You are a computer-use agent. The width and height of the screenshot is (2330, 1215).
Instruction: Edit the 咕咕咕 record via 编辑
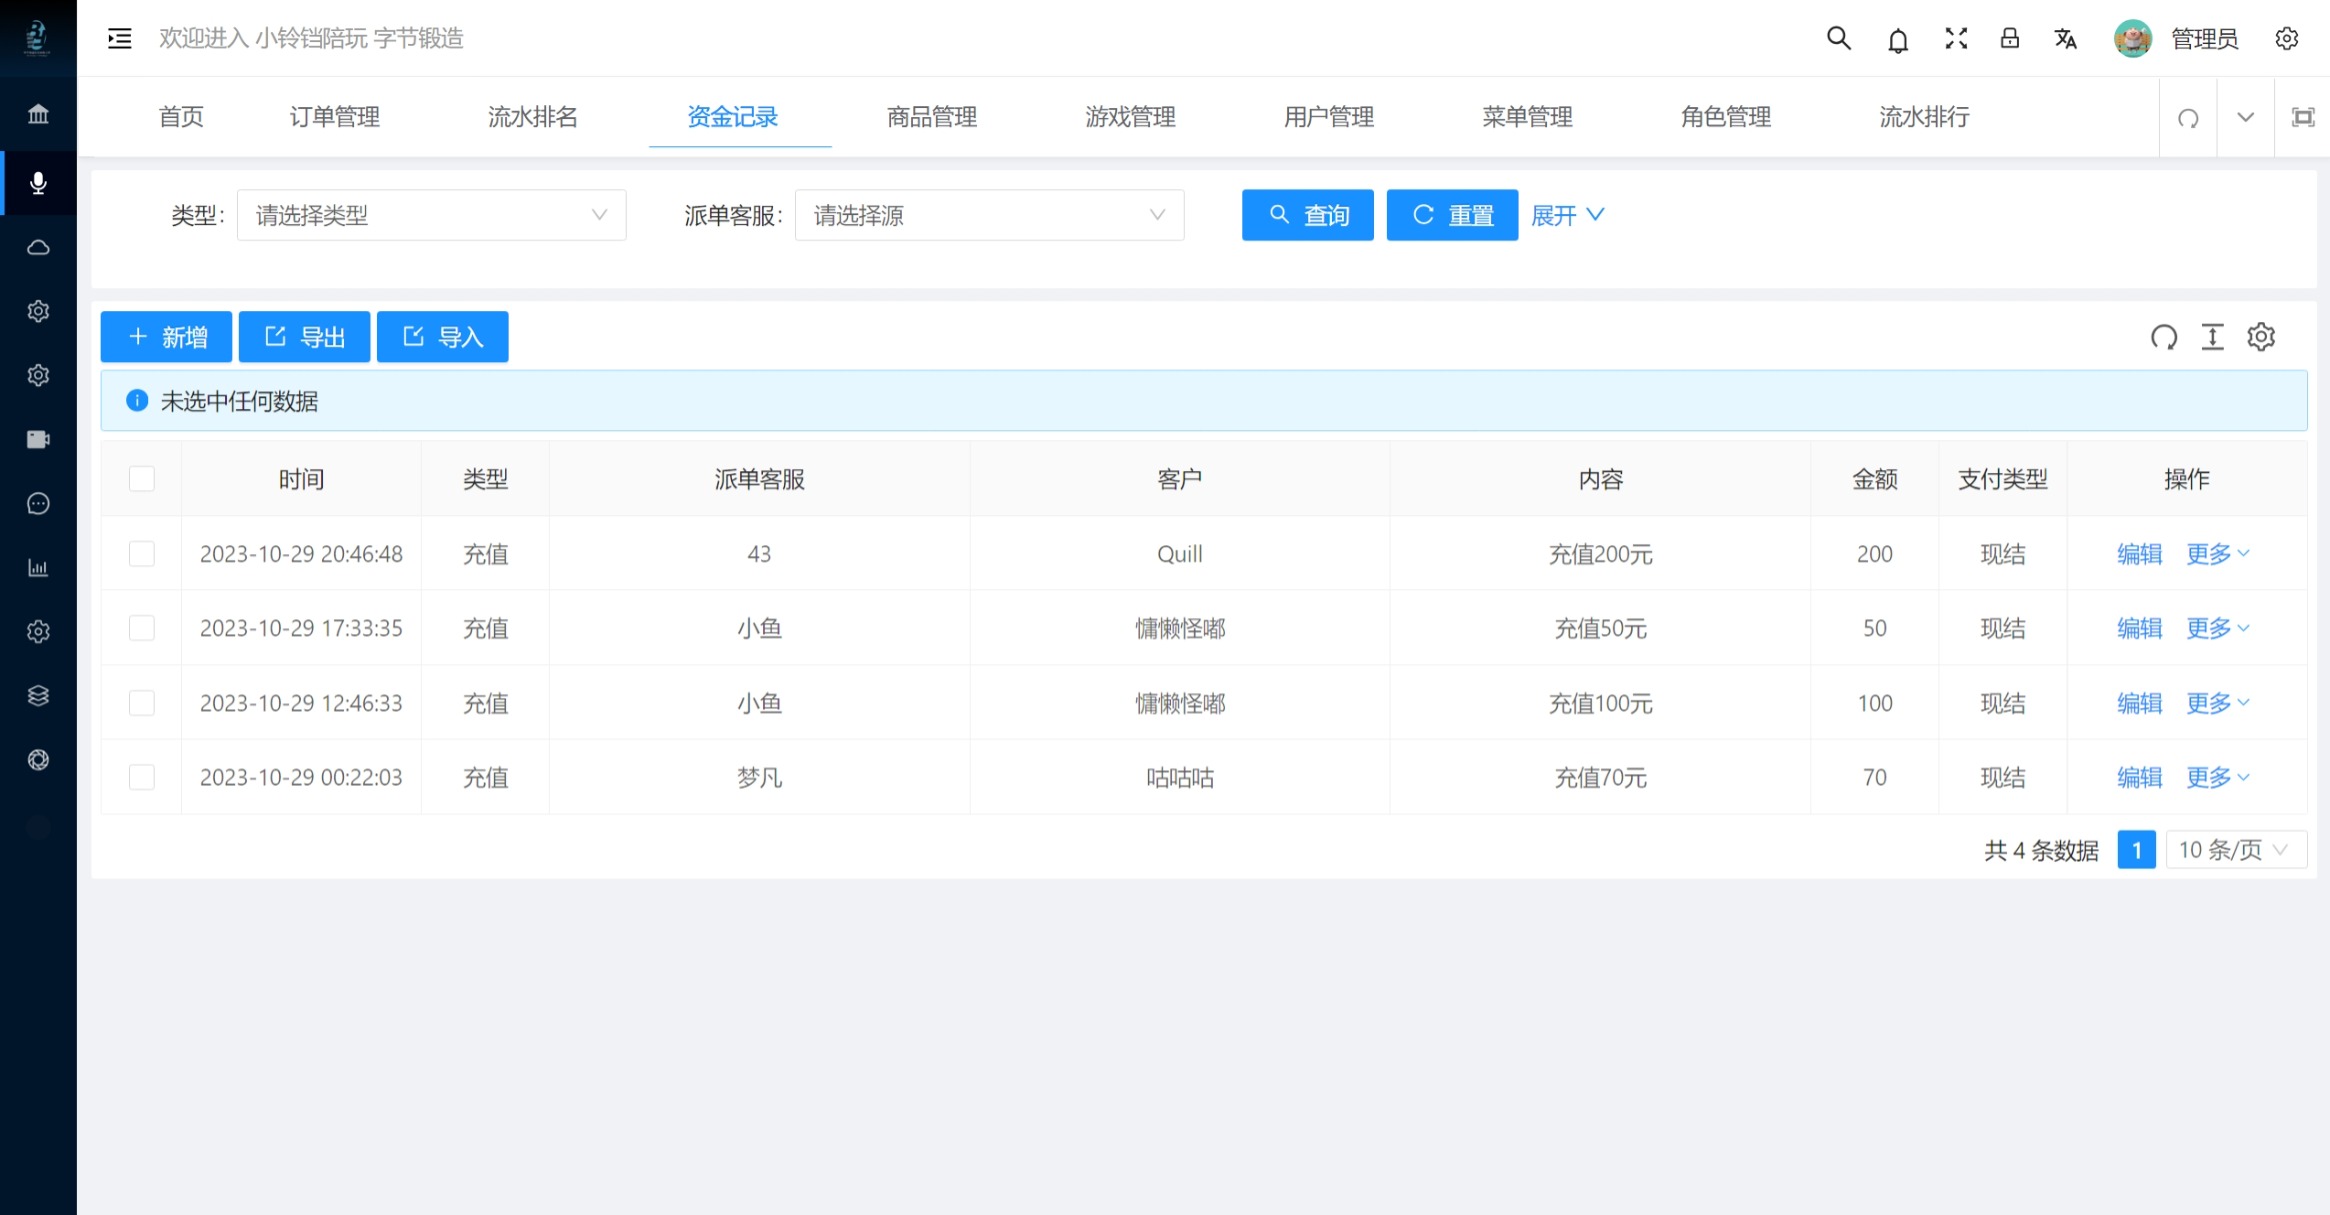pyautogui.click(x=2139, y=777)
